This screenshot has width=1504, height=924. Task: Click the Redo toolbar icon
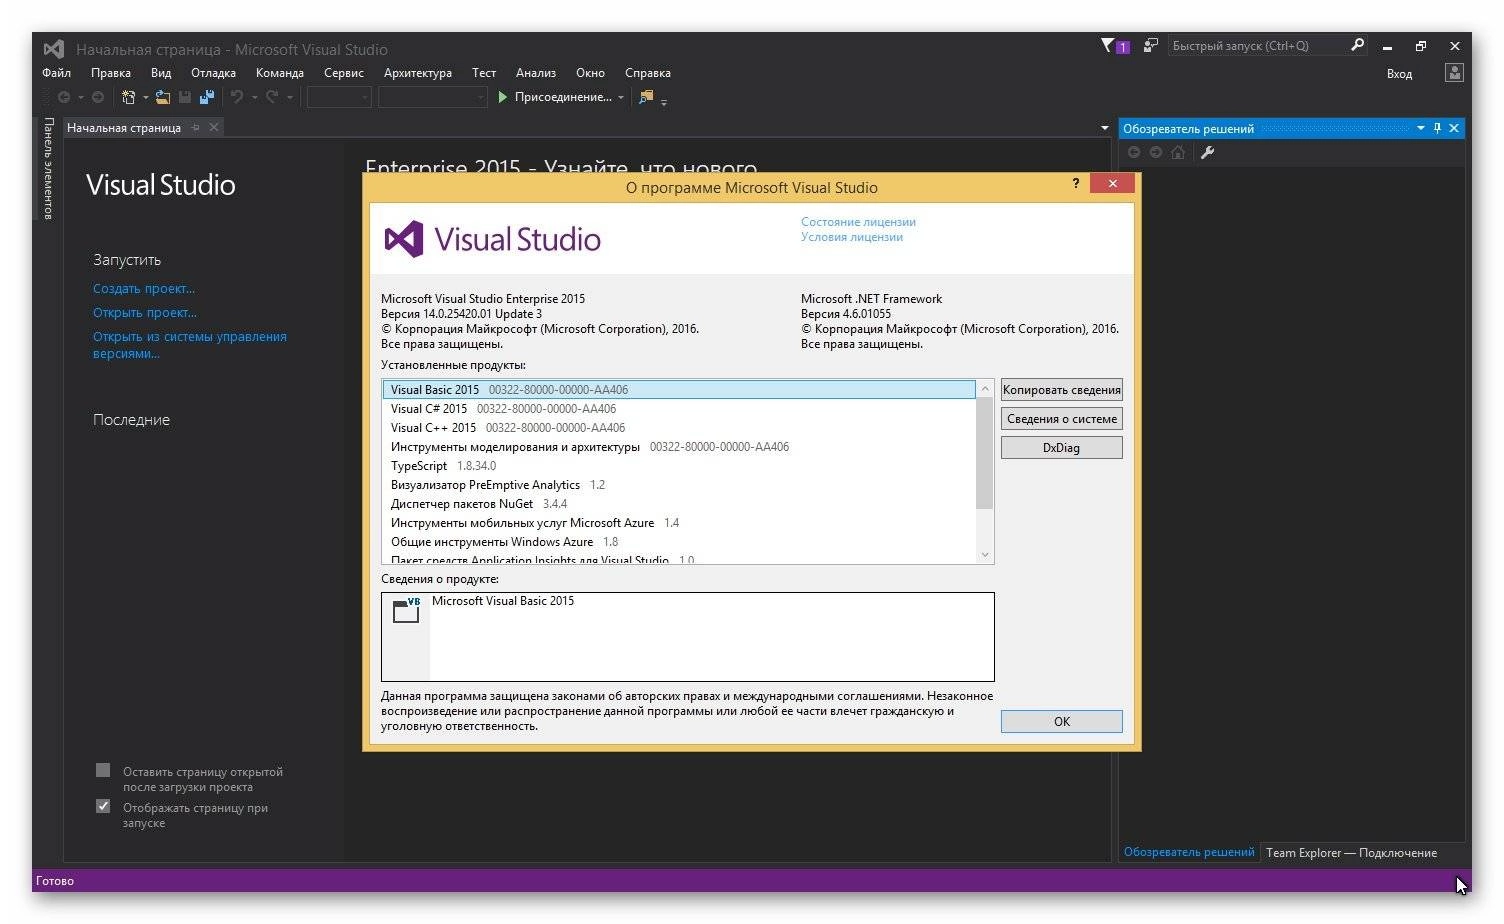click(272, 97)
